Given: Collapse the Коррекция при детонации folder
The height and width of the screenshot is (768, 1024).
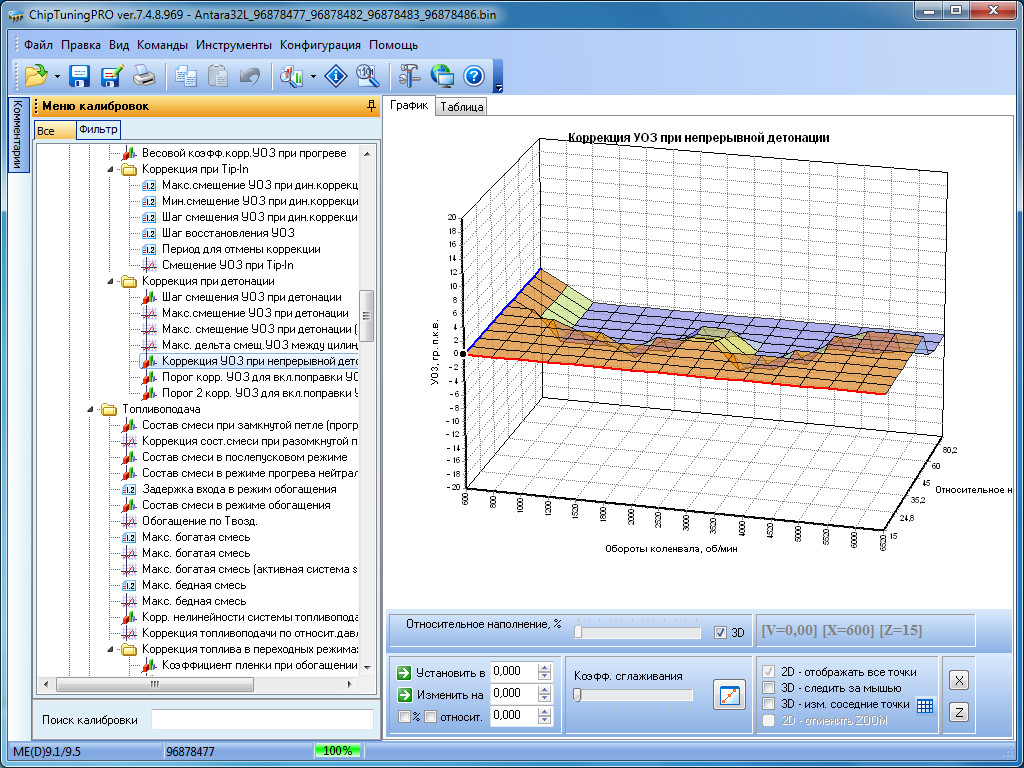Looking at the screenshot, I should [109, 282].
